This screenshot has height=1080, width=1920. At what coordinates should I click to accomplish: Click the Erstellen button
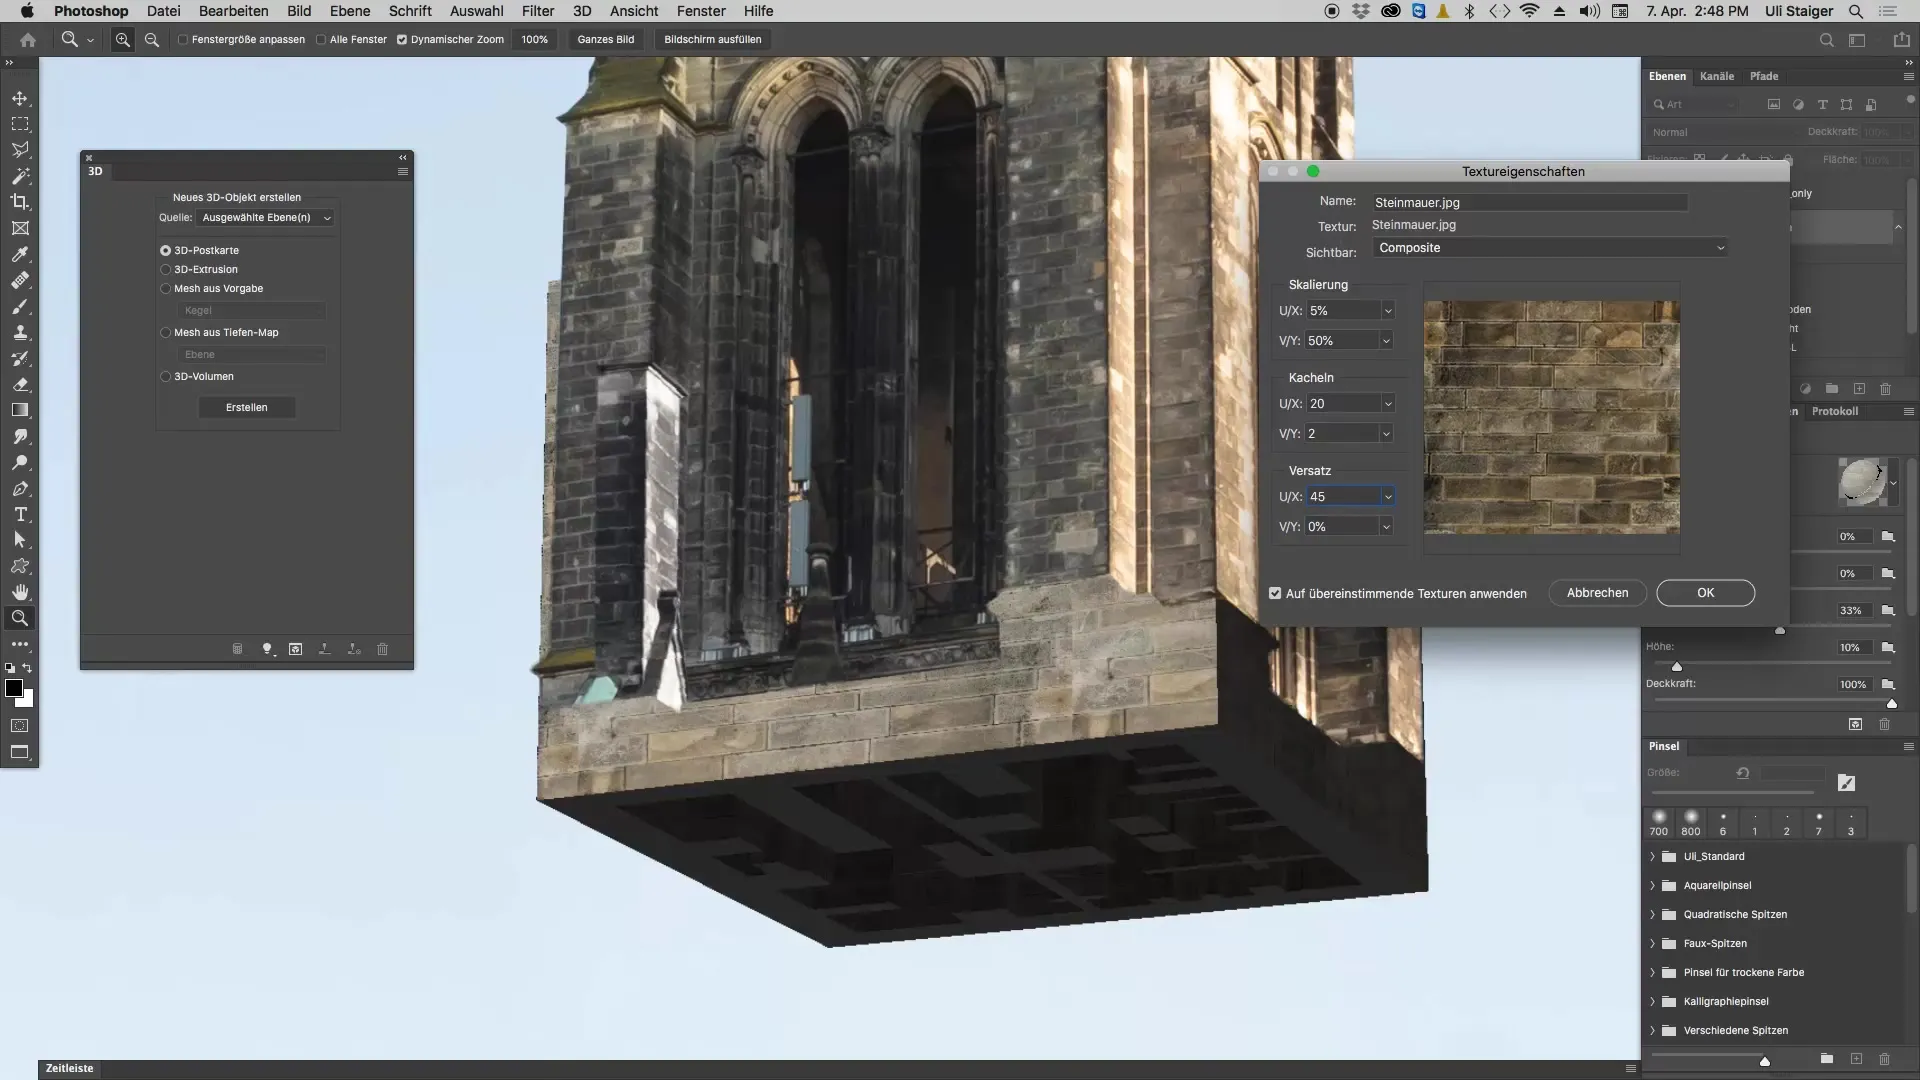point(246,407)
